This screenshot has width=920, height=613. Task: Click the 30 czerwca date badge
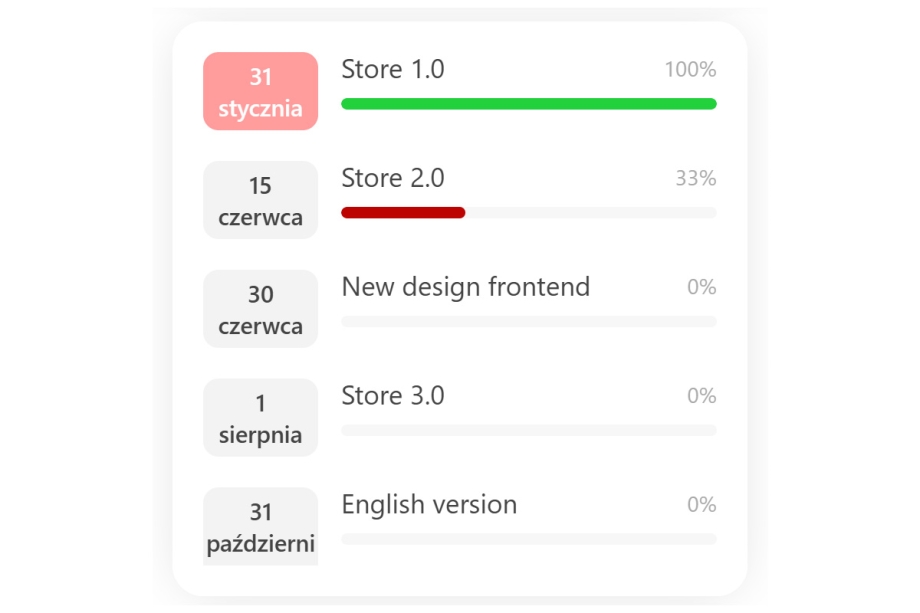point(261,309)
